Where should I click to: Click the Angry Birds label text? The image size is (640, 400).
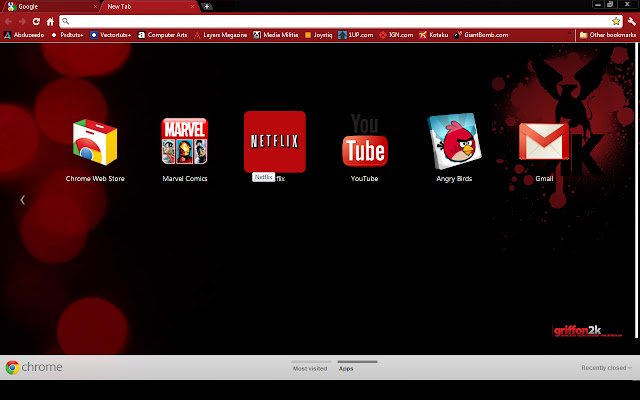(454, 178)
